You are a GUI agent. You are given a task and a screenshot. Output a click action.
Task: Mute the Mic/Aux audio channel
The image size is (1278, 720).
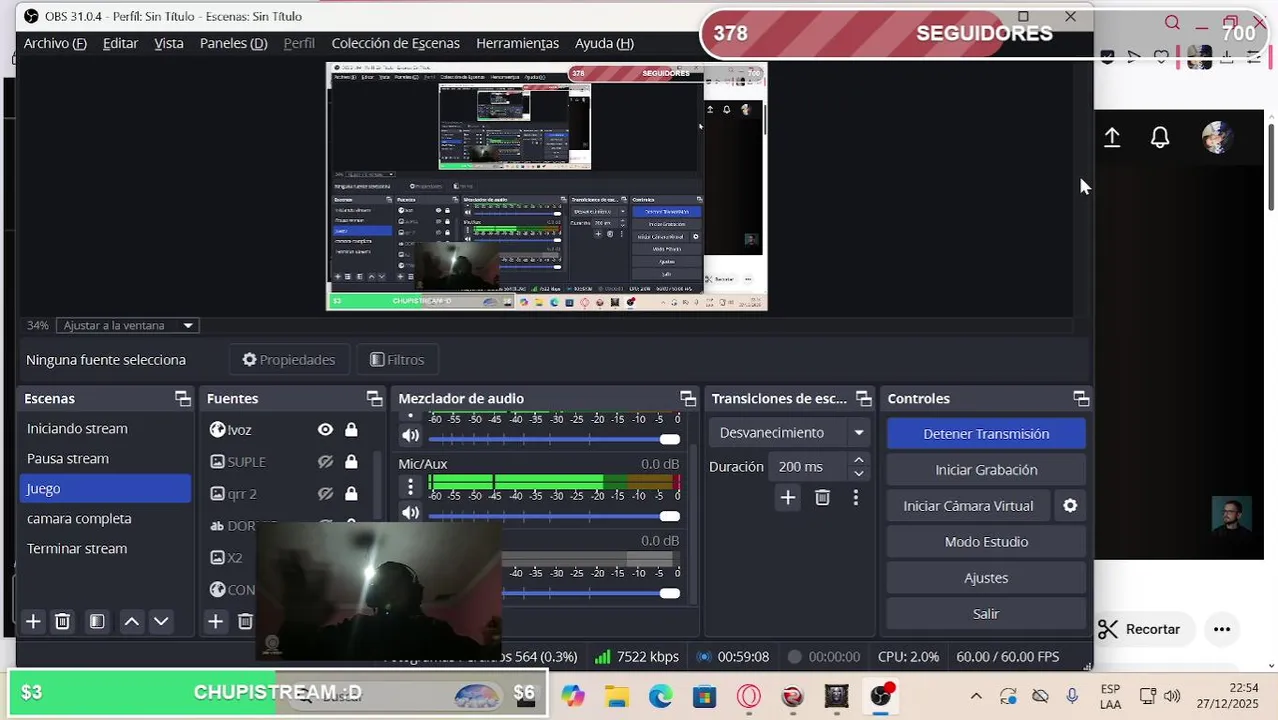click(410, 513)
